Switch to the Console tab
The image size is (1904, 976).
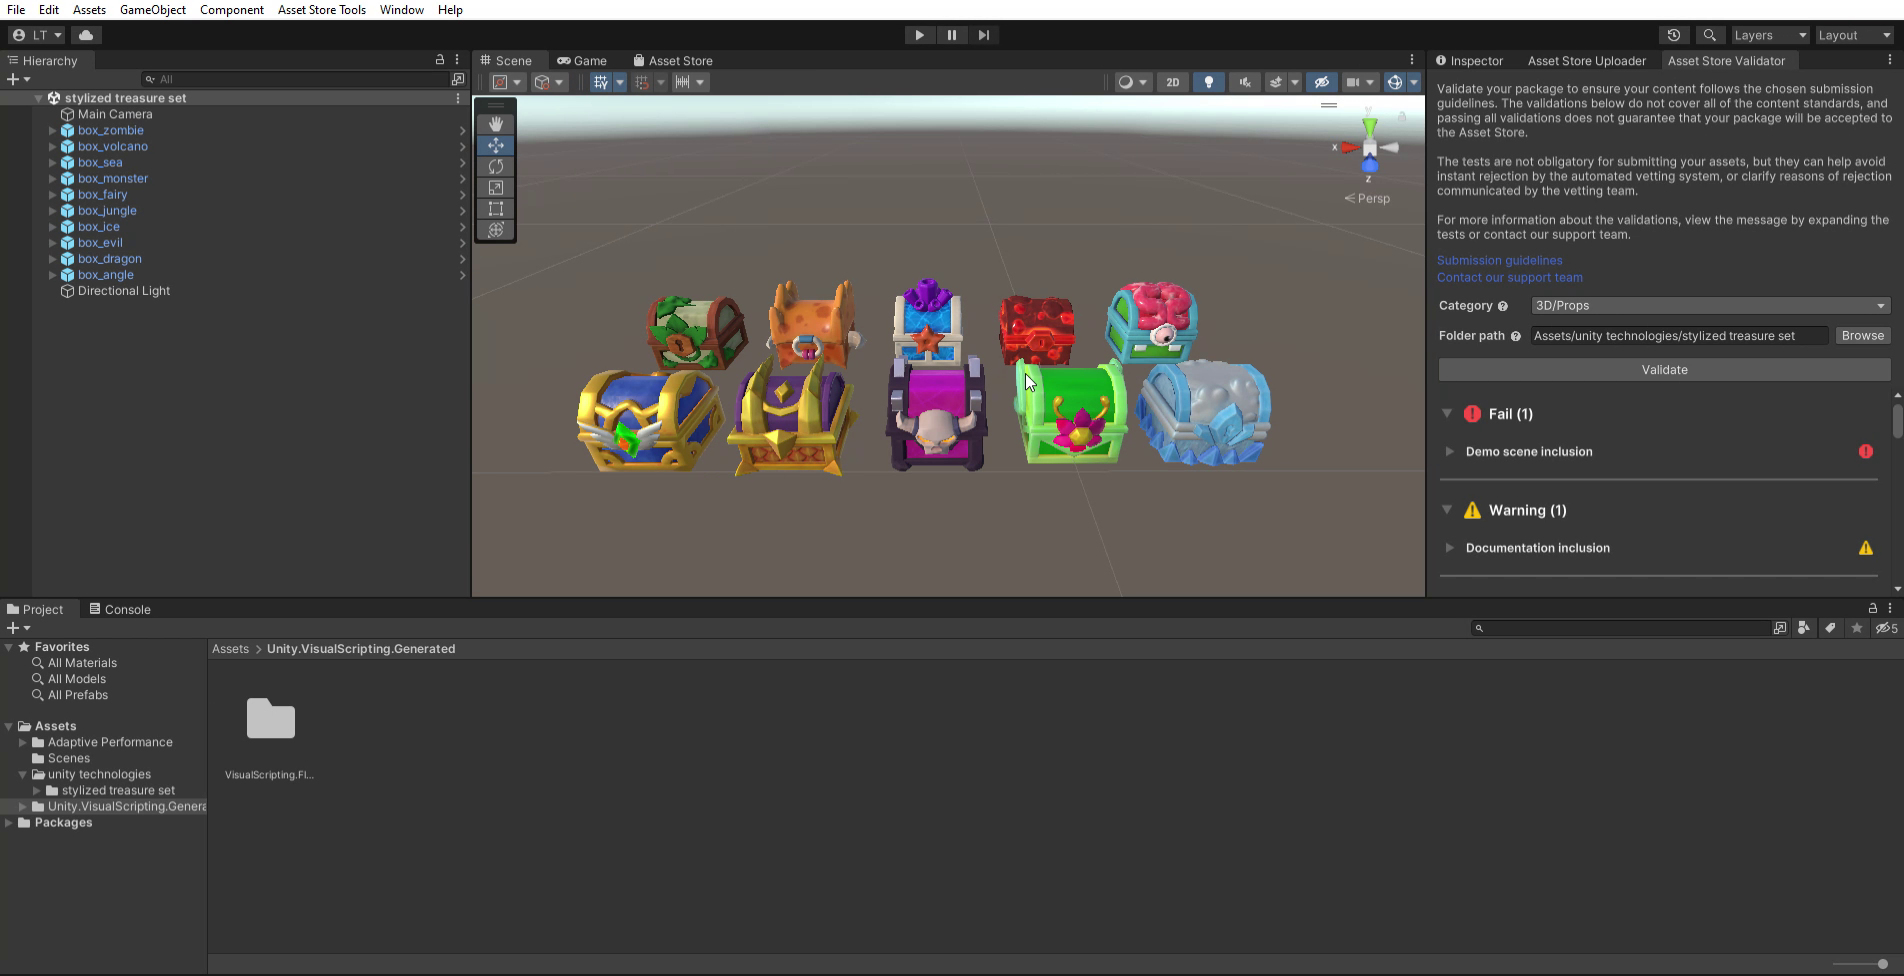tap(119, 609)
